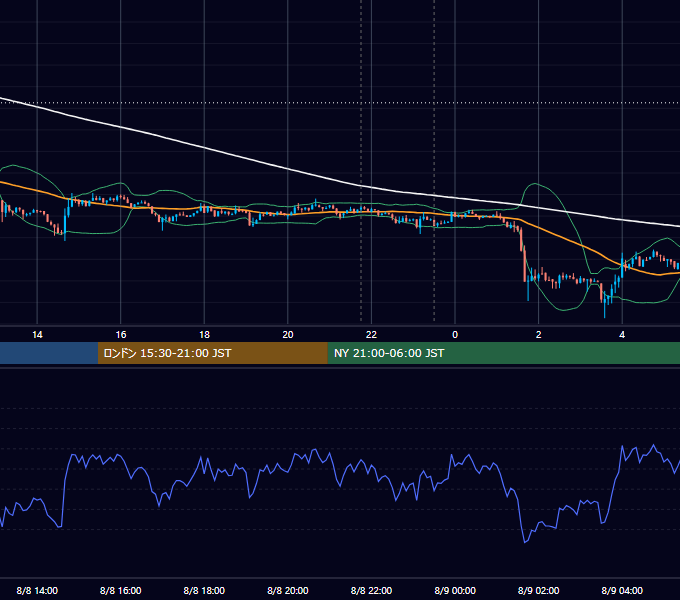Viewport: 680px width, 600px height.
Task: Click the hour label 0 on the price chart axis
Action: pos(455,335)
